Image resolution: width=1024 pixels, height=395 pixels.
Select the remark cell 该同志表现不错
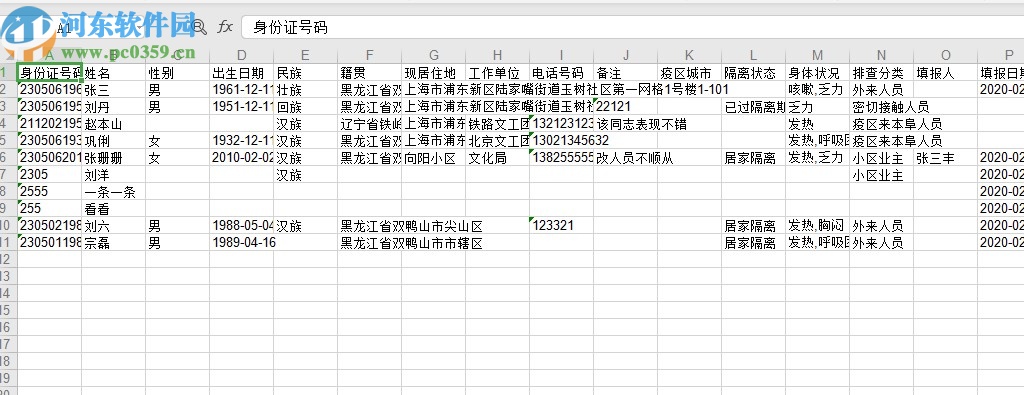point(626,123)
